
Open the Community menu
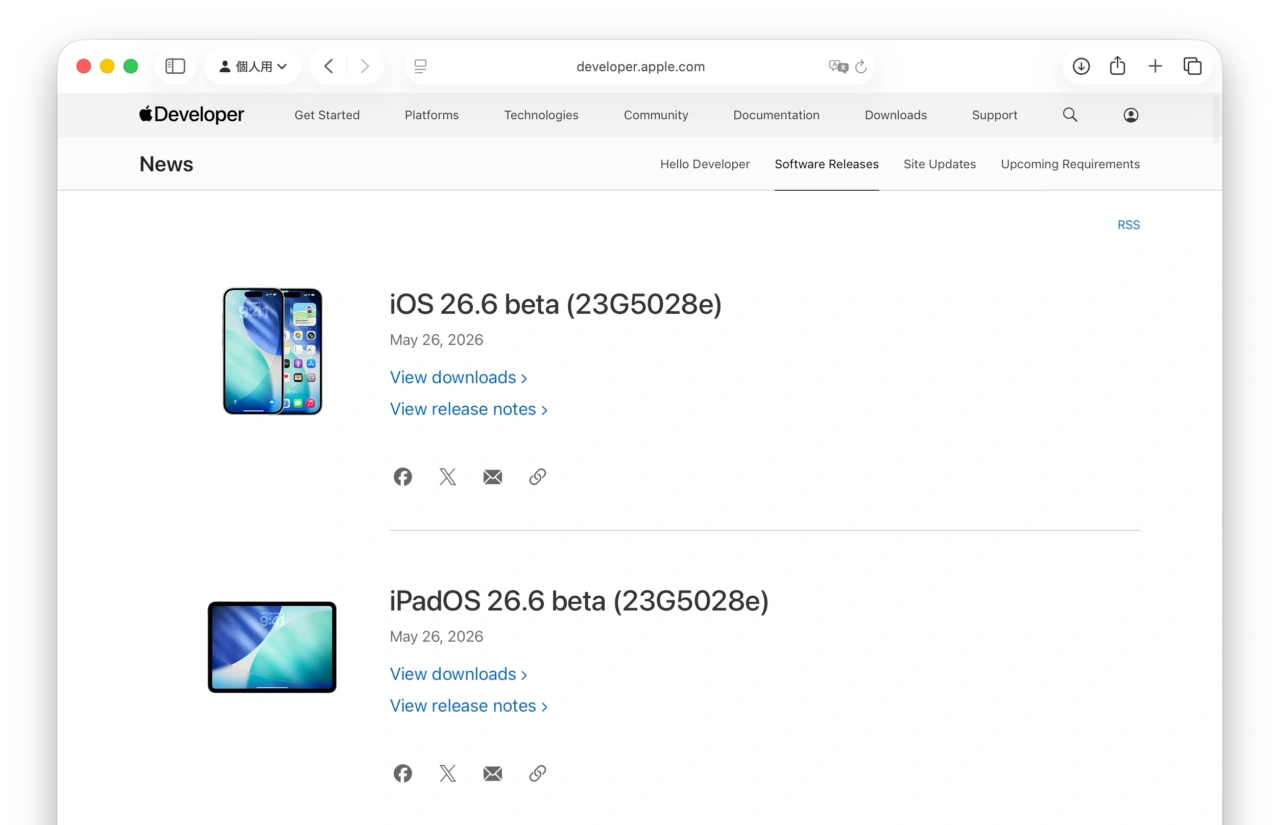656,115
